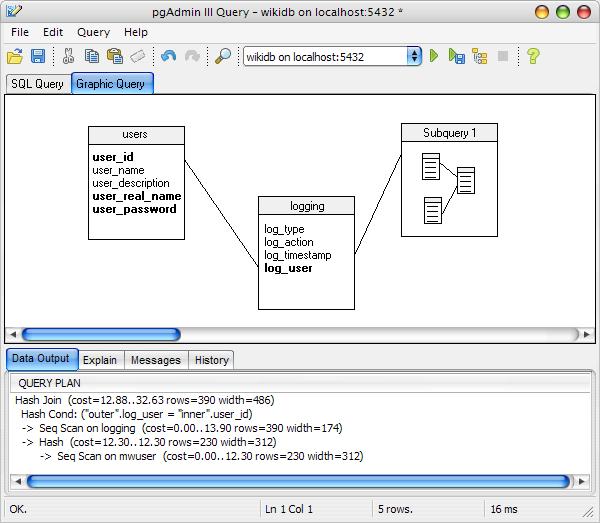Run query with green play icon

click(x=434, y=56)
